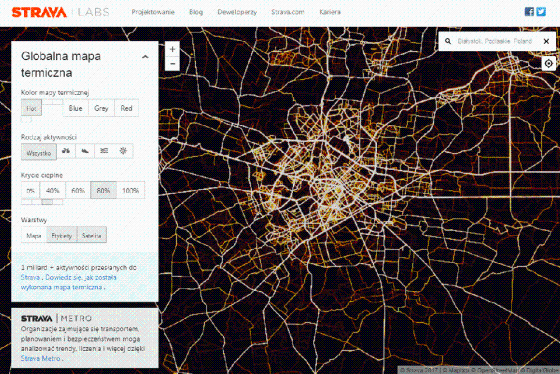The height and width of the screenshot is (374, 560).
Task: Collapse the Globalna mapa termiczna panel
Action: [145, 57]
